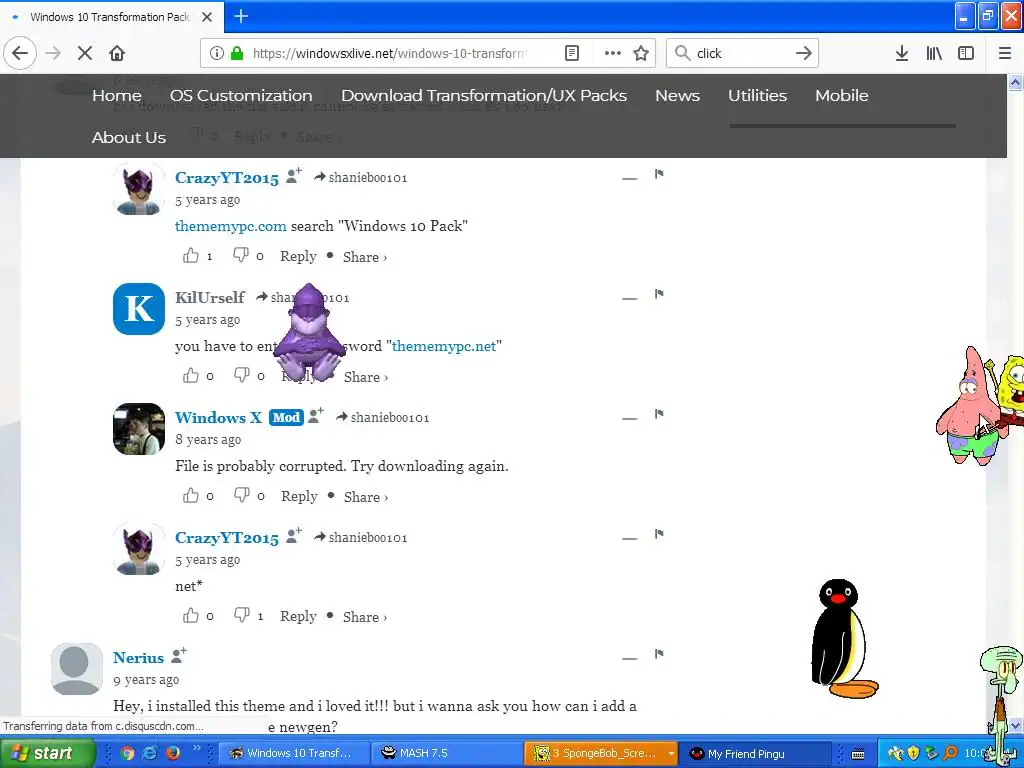Screen dimensions: 1024x768
Task: Expand Share options under KilUrself's comment
Action: tap(366, 377)
